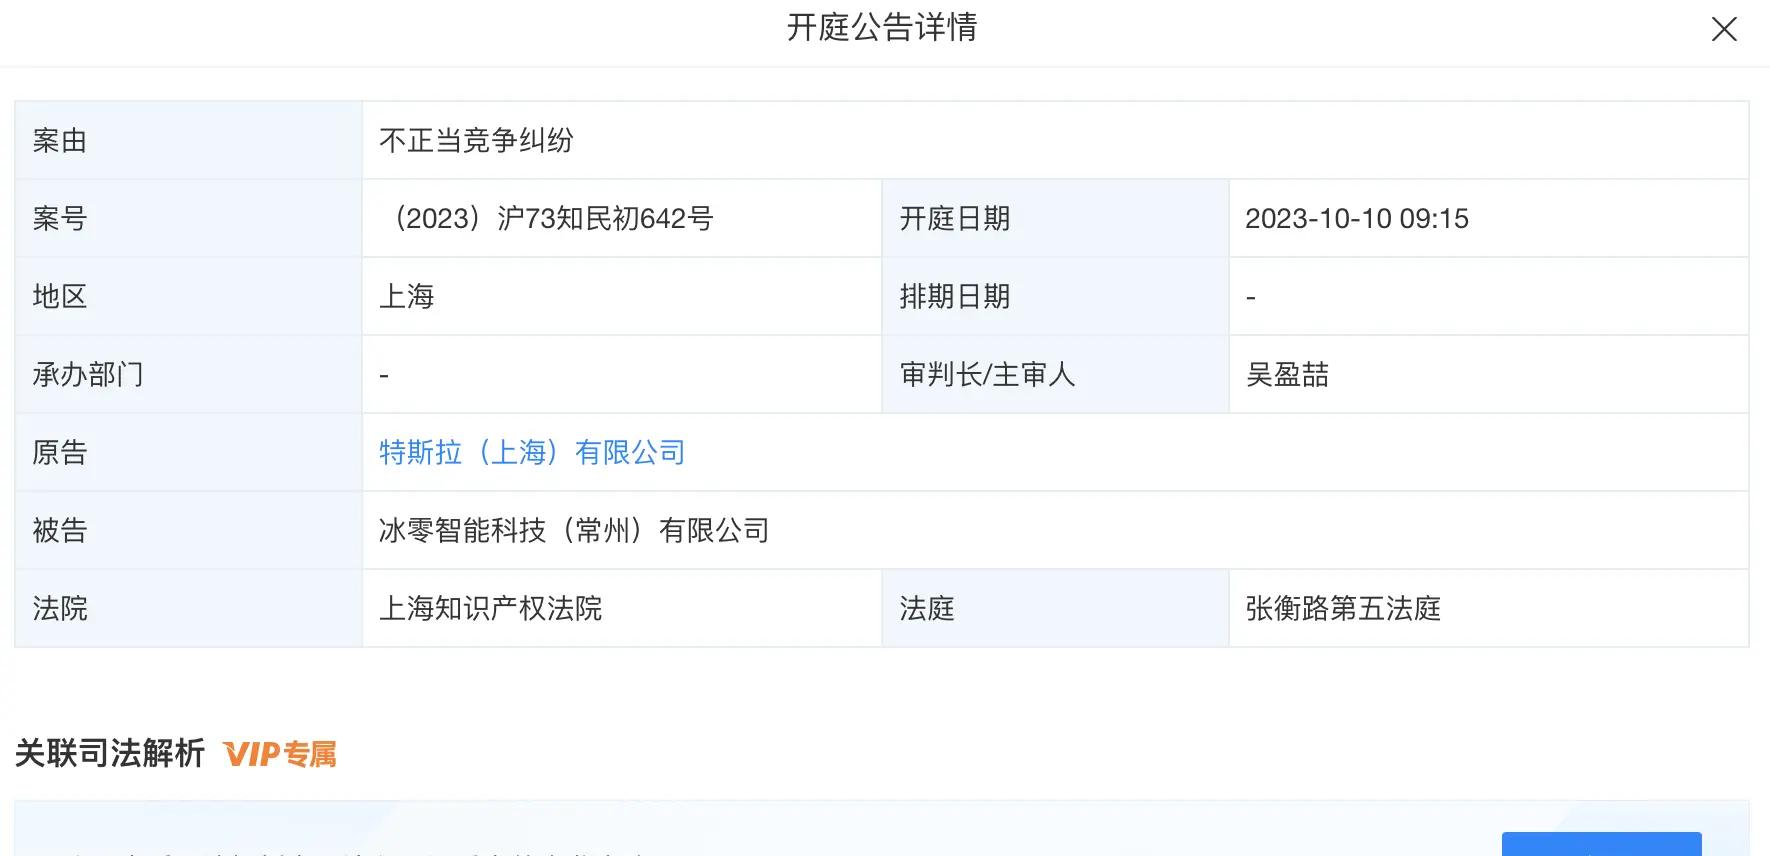Click the 审判长/主审人 label cell
Screen dimensions: 1770x856
(x=1055, y=374)
